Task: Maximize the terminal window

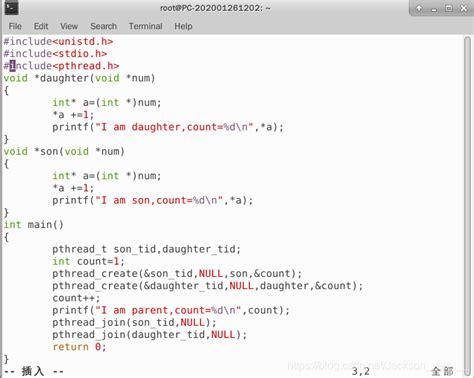Action: 449,8
